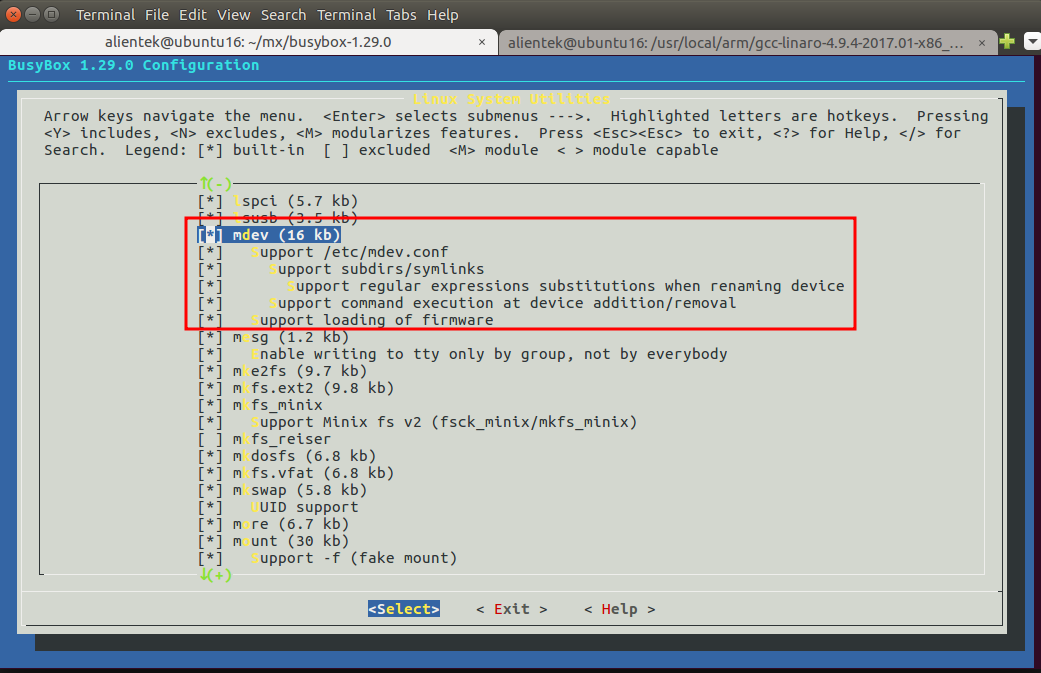Click 'BusyBox 1.29.0 Configuration' header text
This screenshot has width=1041, height=673.
(x=133, y=65)
